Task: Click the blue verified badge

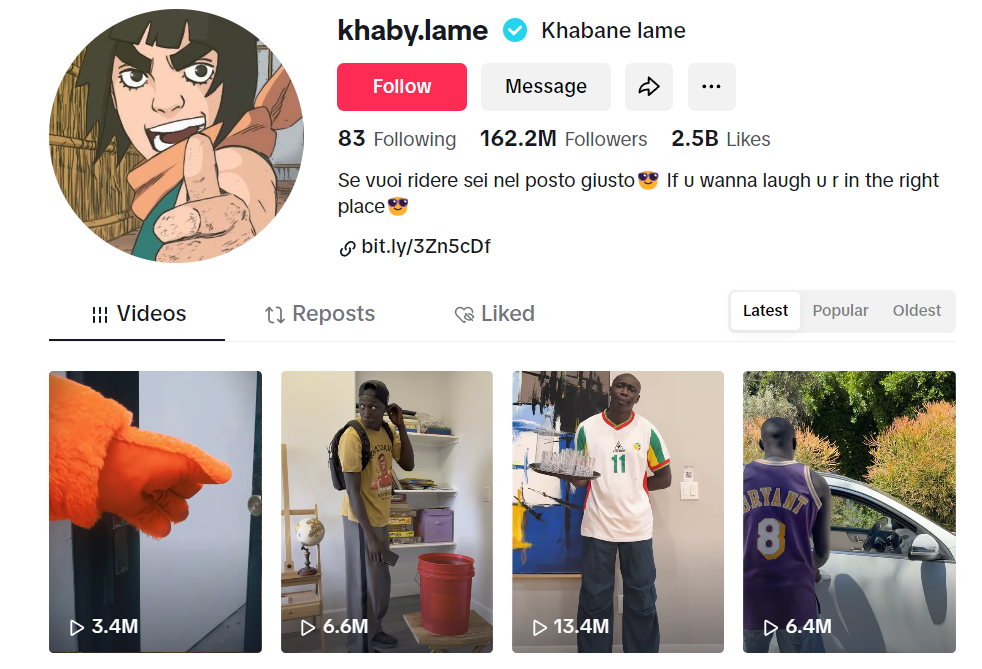Action: 515,30
